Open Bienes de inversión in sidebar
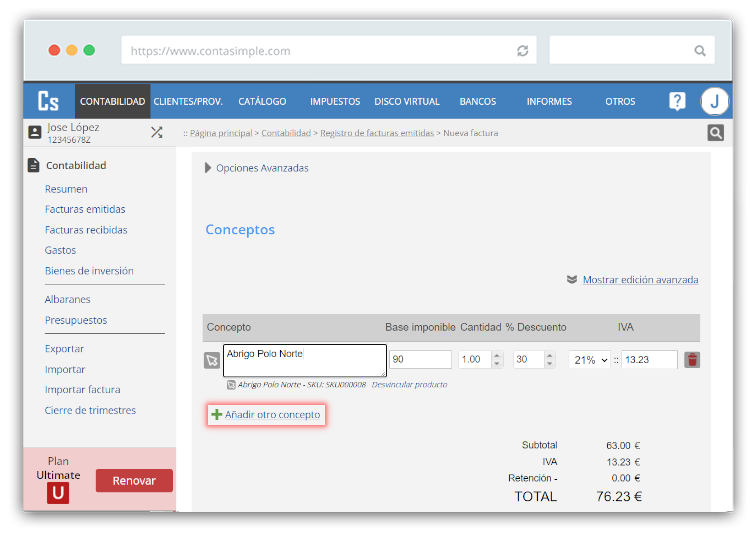 pyautogui.click(x=89, y=271)
